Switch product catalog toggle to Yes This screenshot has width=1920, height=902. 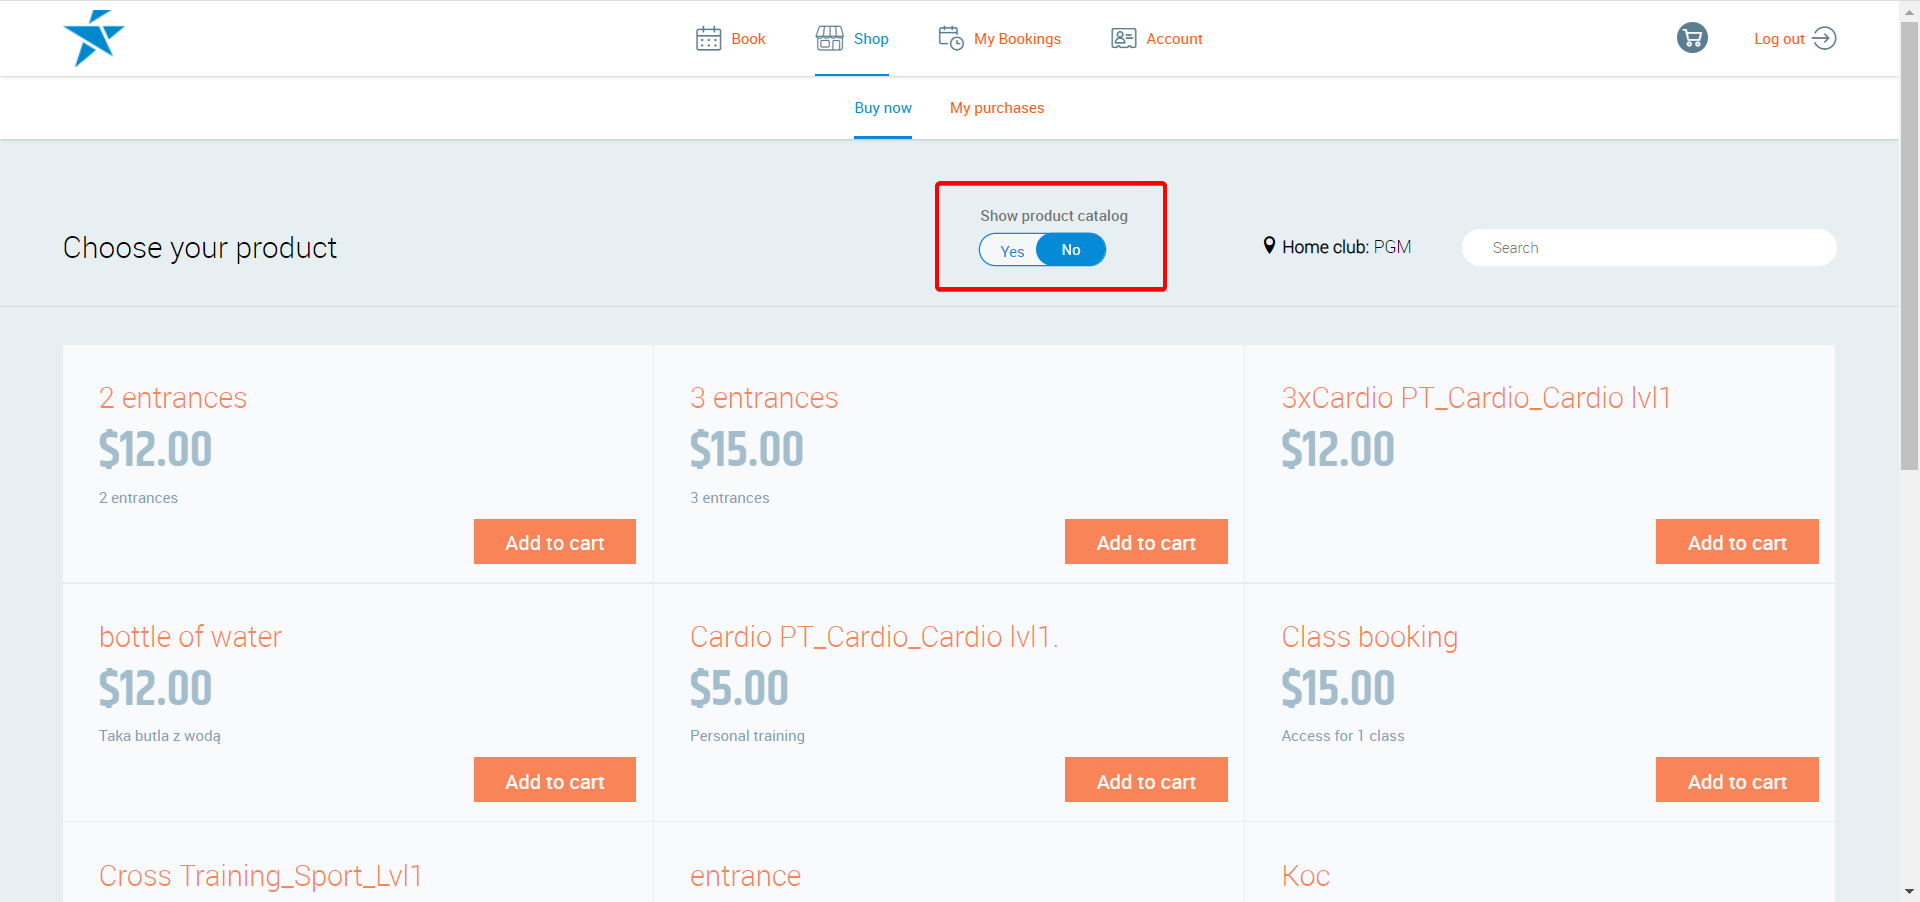(x=1011, y=251)
